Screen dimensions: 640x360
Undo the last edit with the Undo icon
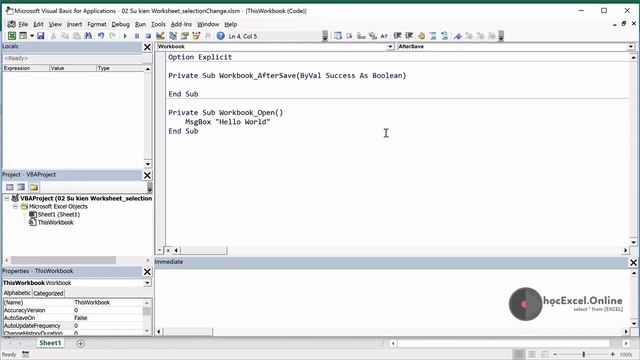point(101,36)
